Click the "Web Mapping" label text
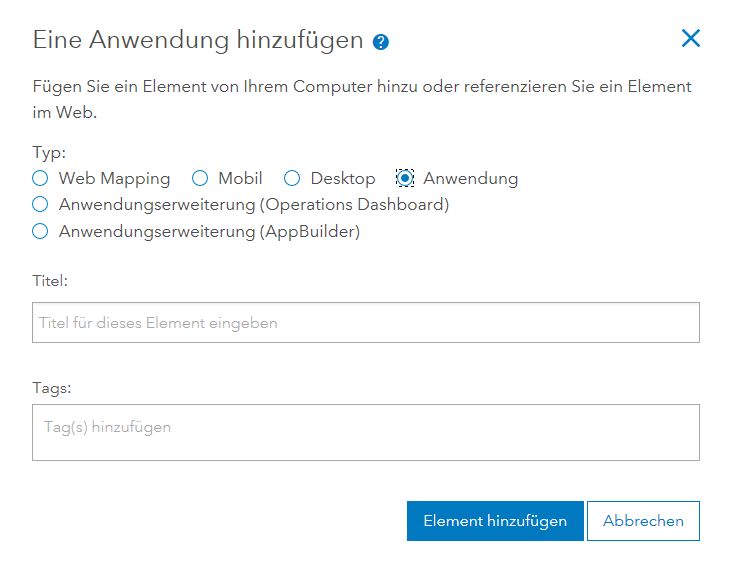733x575 pixels. [114, 179]
